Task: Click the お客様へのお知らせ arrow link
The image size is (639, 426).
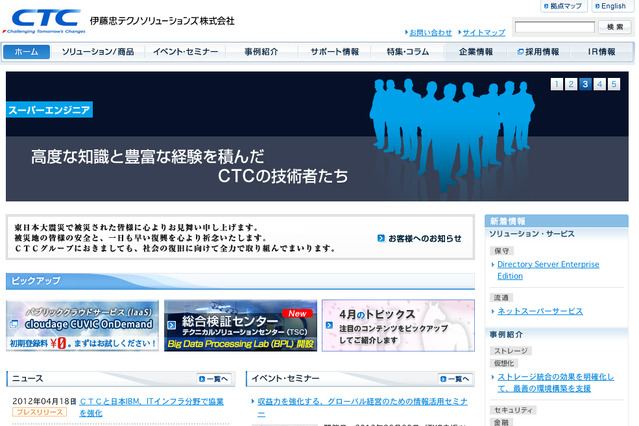Action: pos(420,238)
